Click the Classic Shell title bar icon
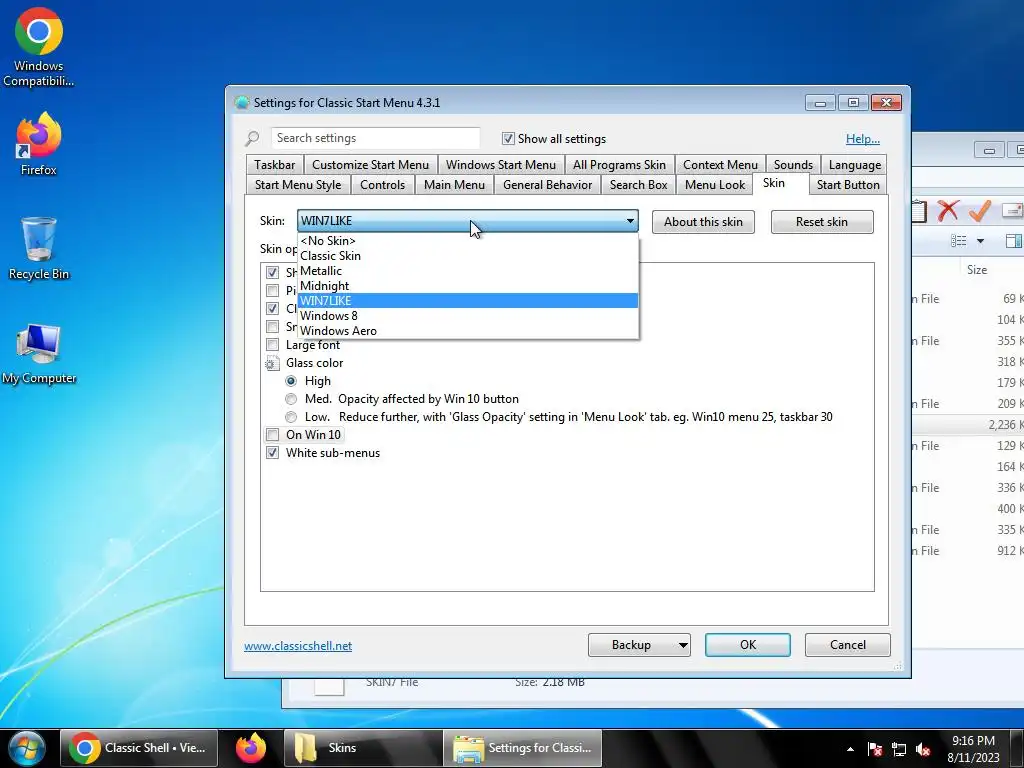The image size is (1024, 768). pos(242,103)
